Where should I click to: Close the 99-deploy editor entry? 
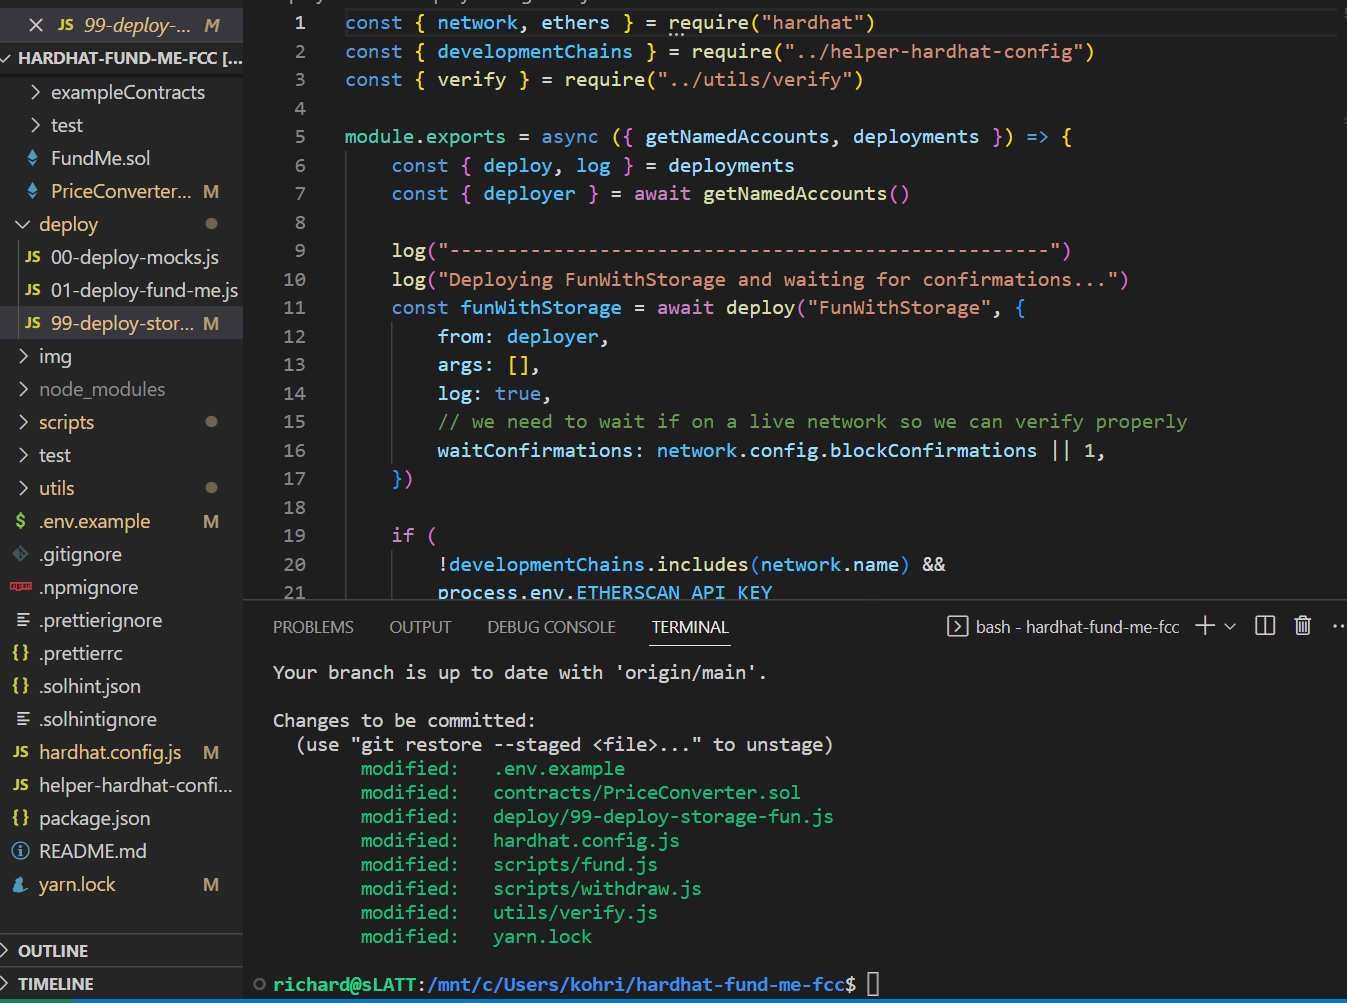tap(36, 25)
